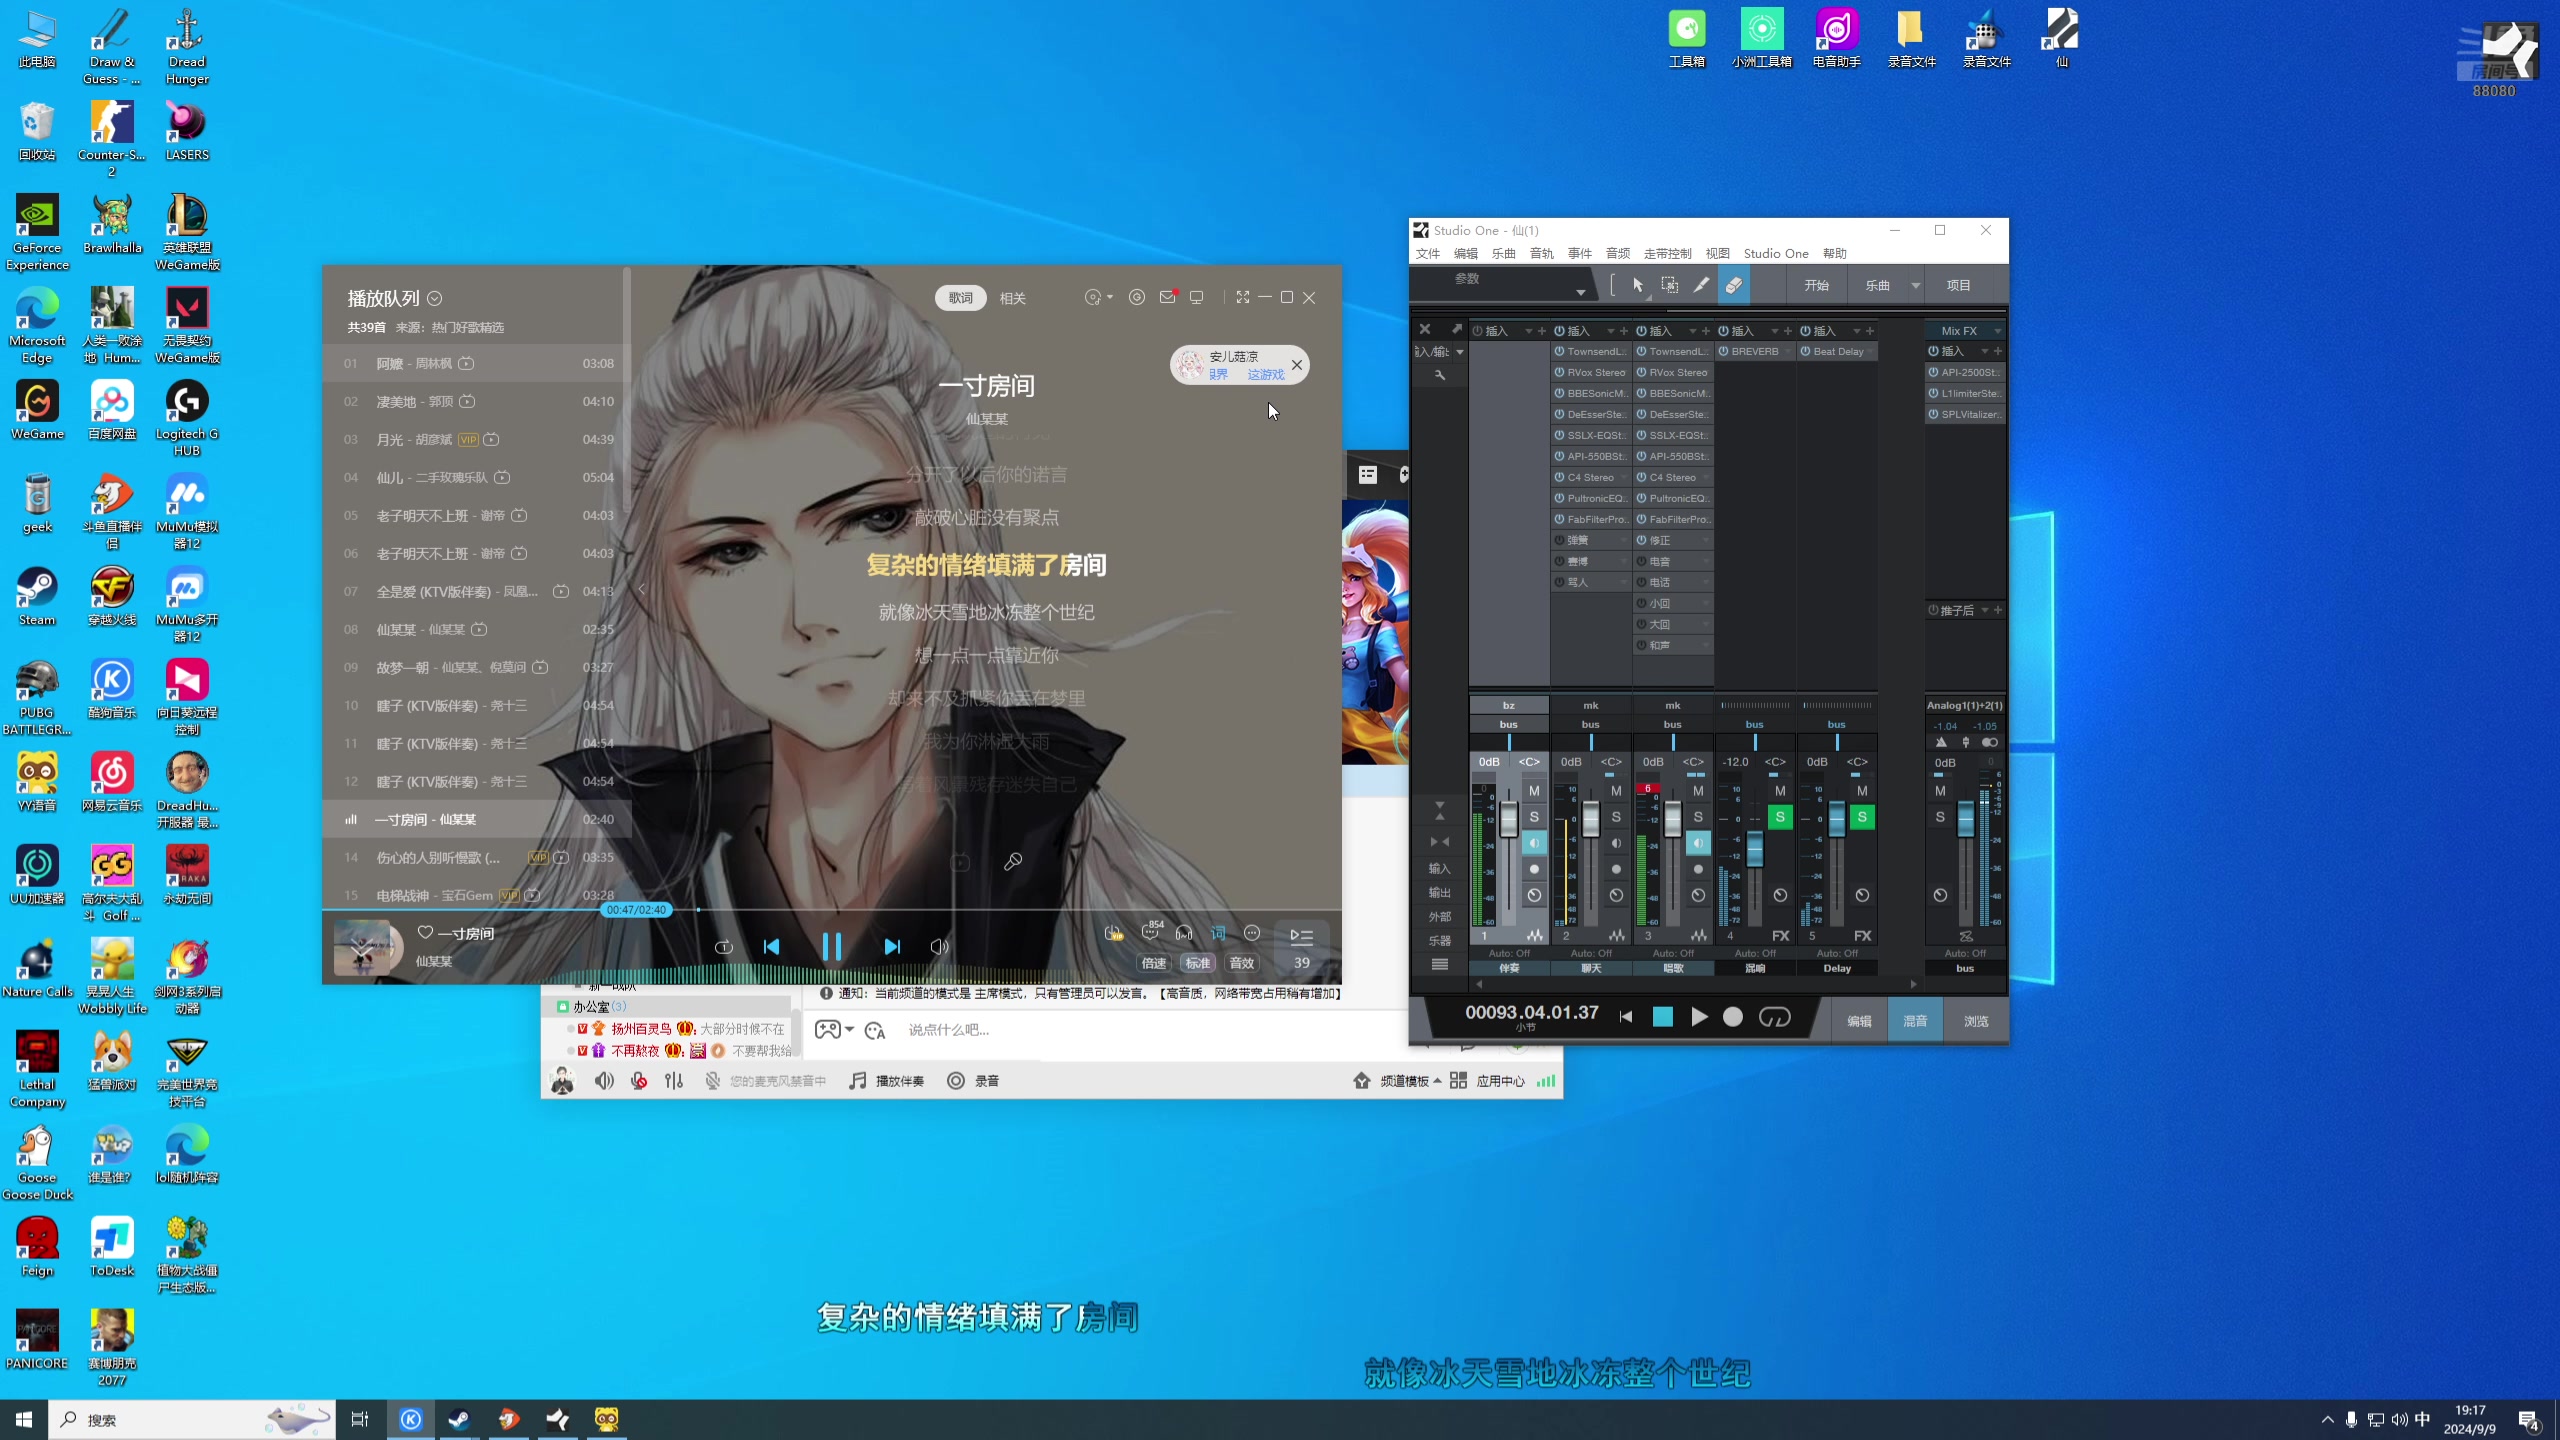Screen dimensions: 2560x1440
Task: Open the 走带控制 menu
Action: pos(1668,254)
